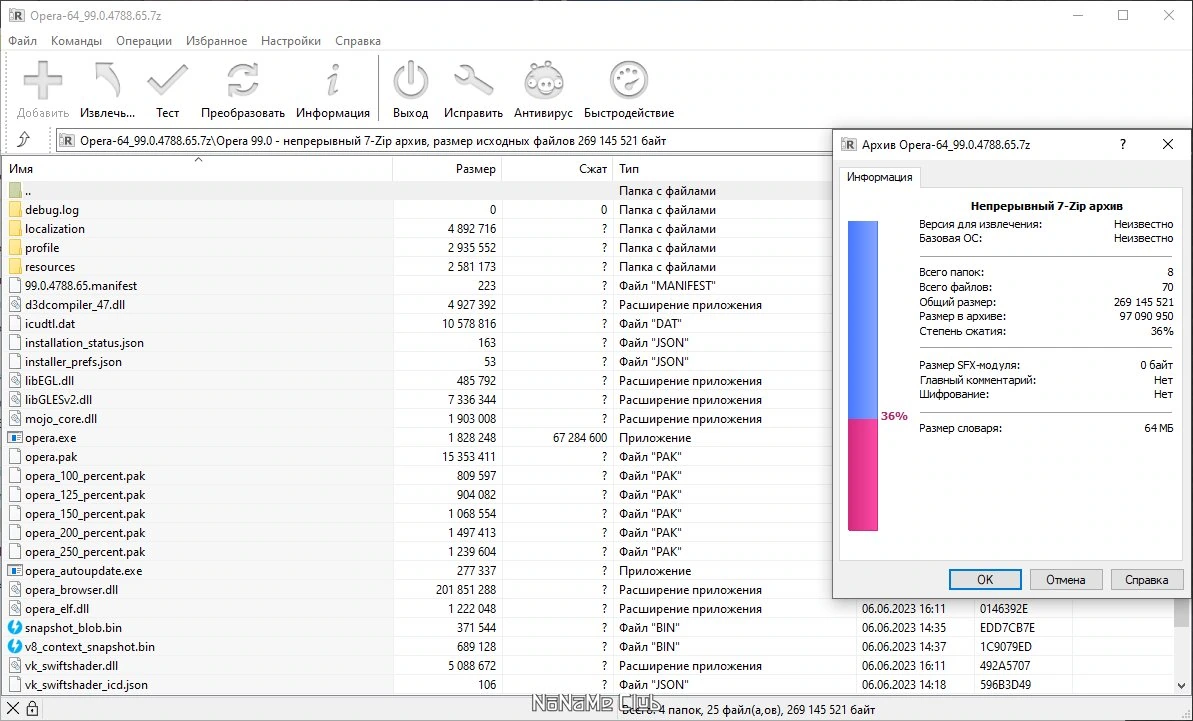Select the 99.0.4788.65.manifest file name
Viewport: 1193px width, 721px height.
(81, 286)
